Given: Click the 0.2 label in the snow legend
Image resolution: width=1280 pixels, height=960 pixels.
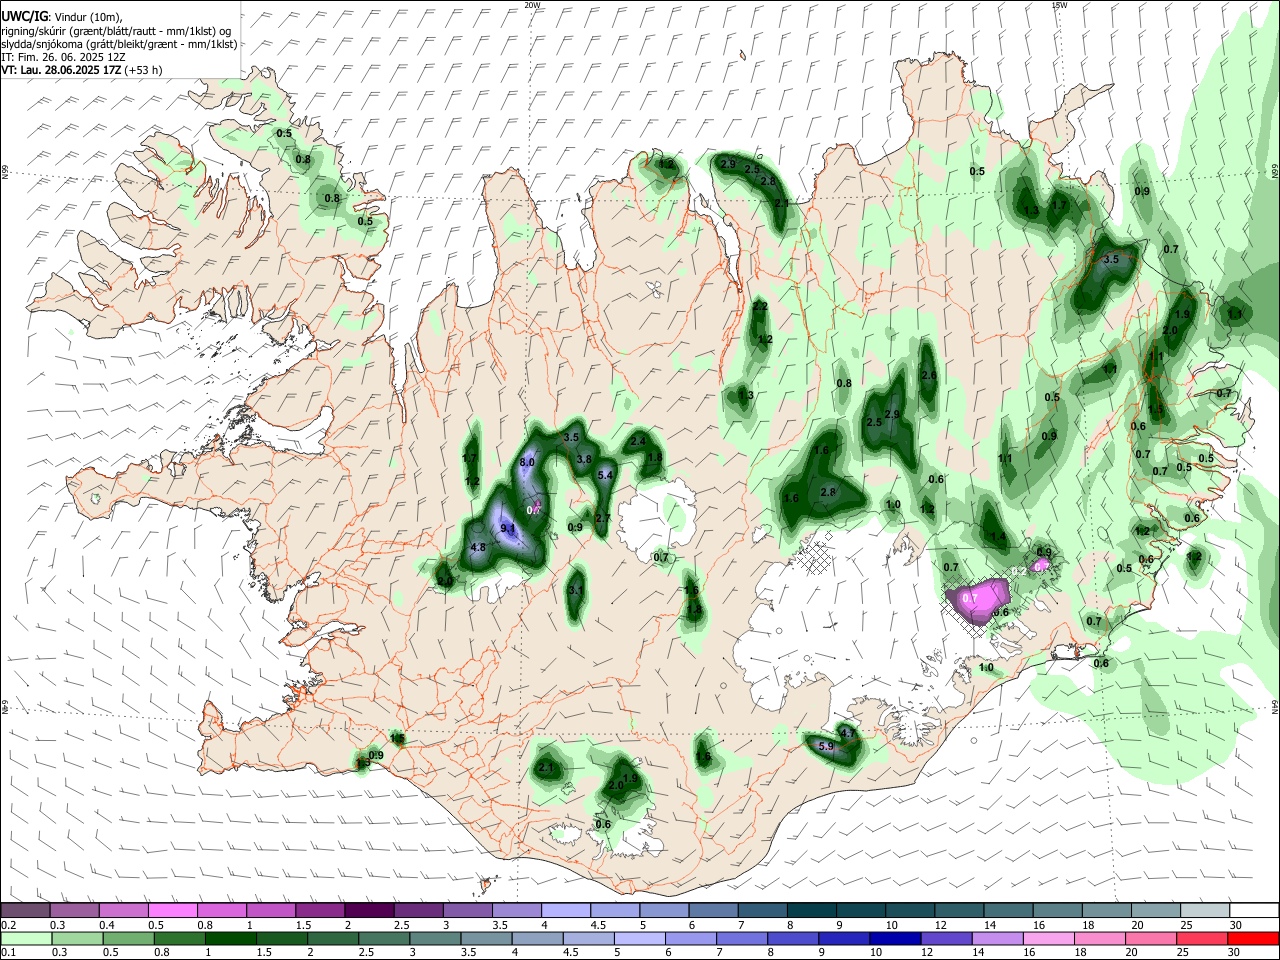Looking at the screenshot, I should pos(7,925).
